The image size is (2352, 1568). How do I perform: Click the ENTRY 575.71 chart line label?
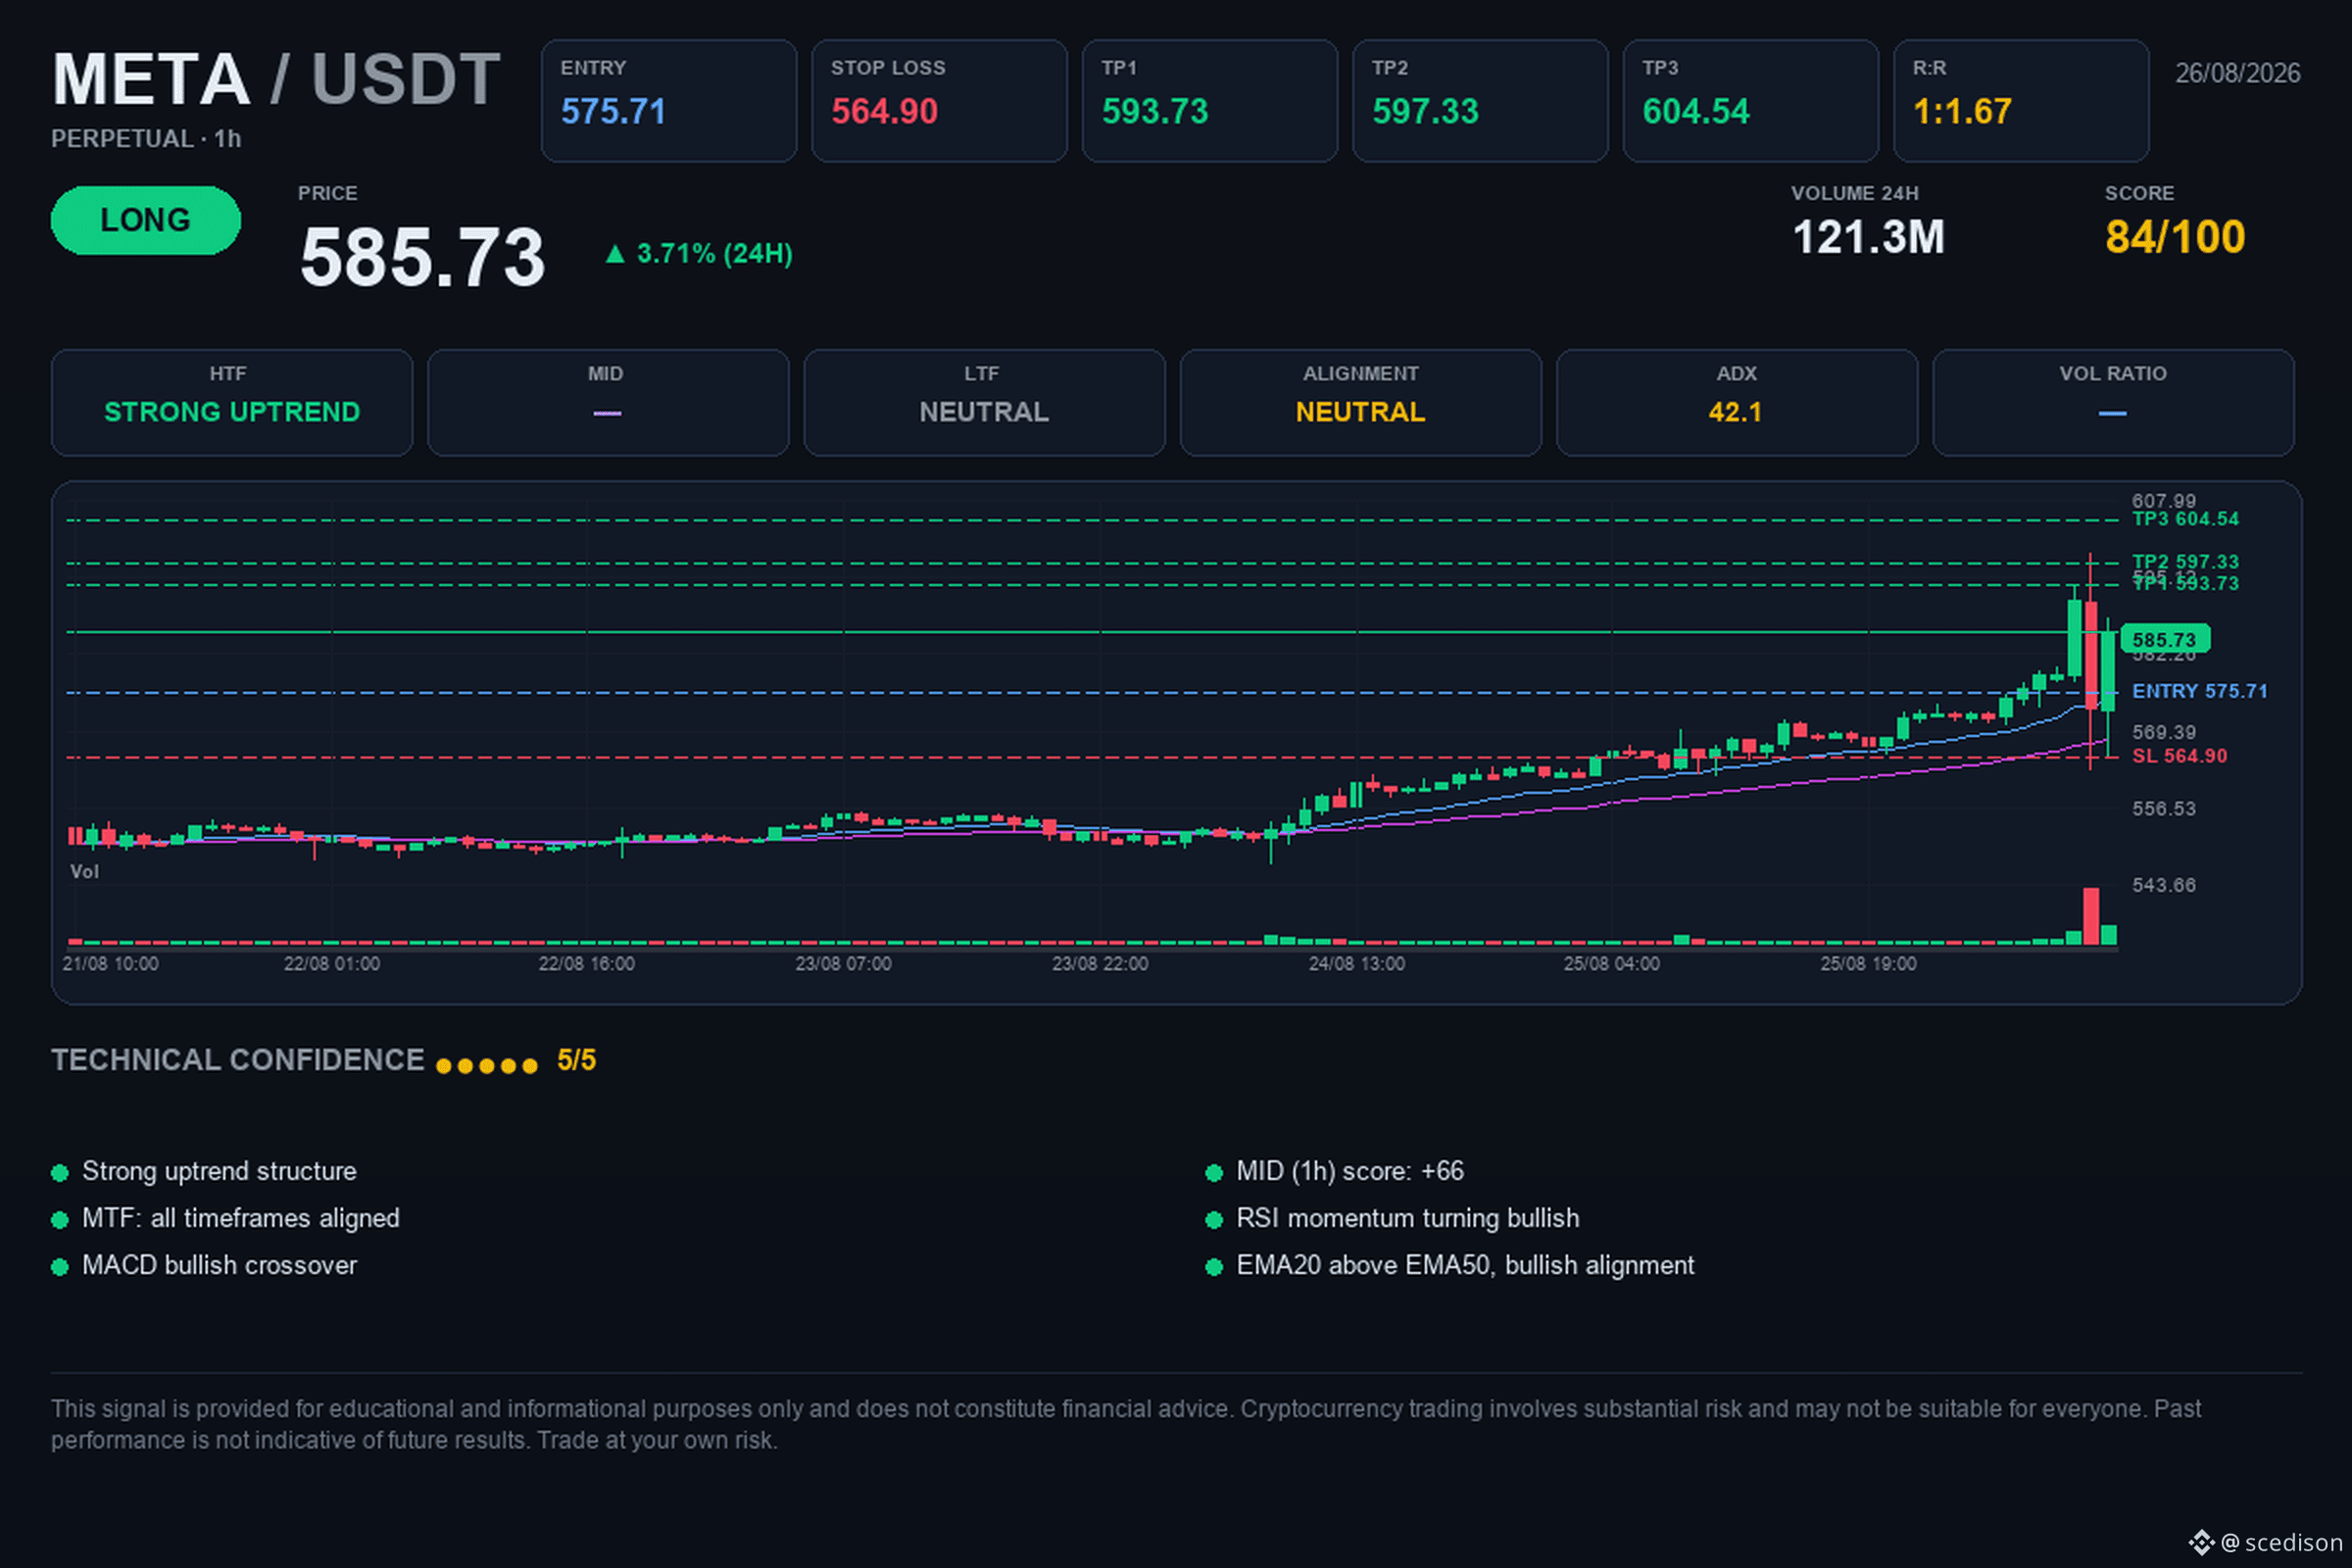click(2199, 691)
